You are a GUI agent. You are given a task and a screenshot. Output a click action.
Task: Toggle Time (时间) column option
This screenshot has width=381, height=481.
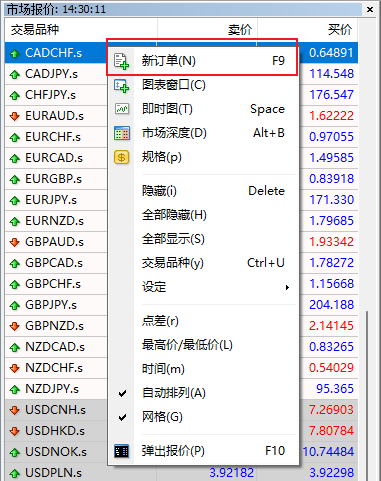click(203, 369)
